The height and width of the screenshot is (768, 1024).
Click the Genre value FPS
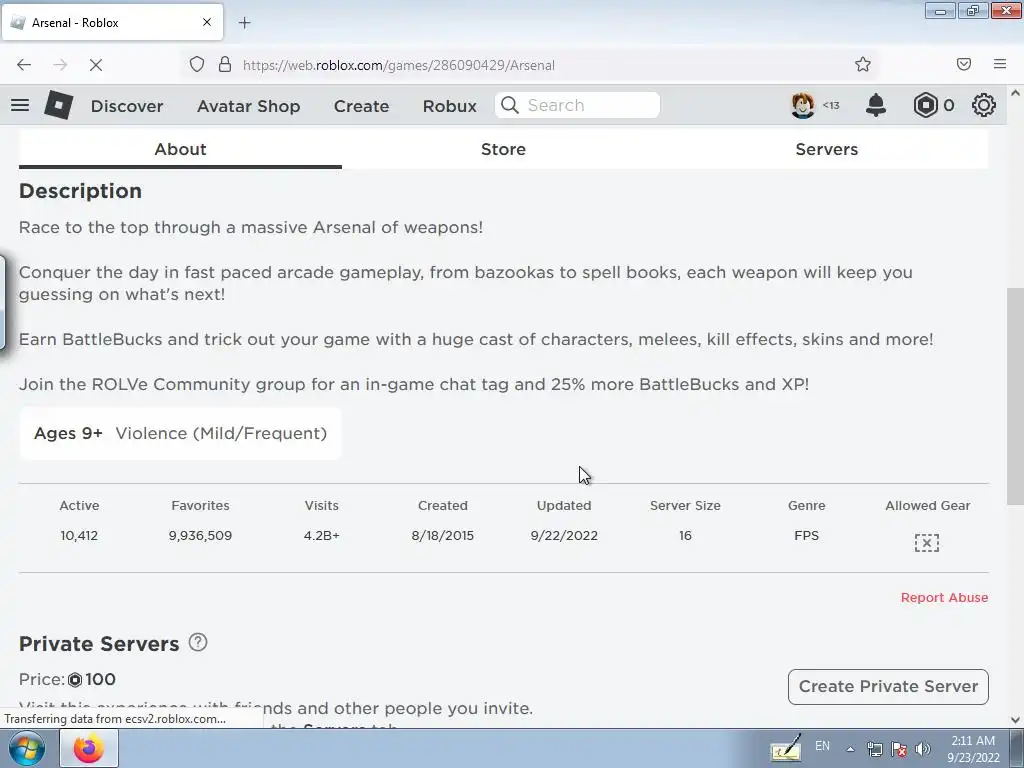807,536
